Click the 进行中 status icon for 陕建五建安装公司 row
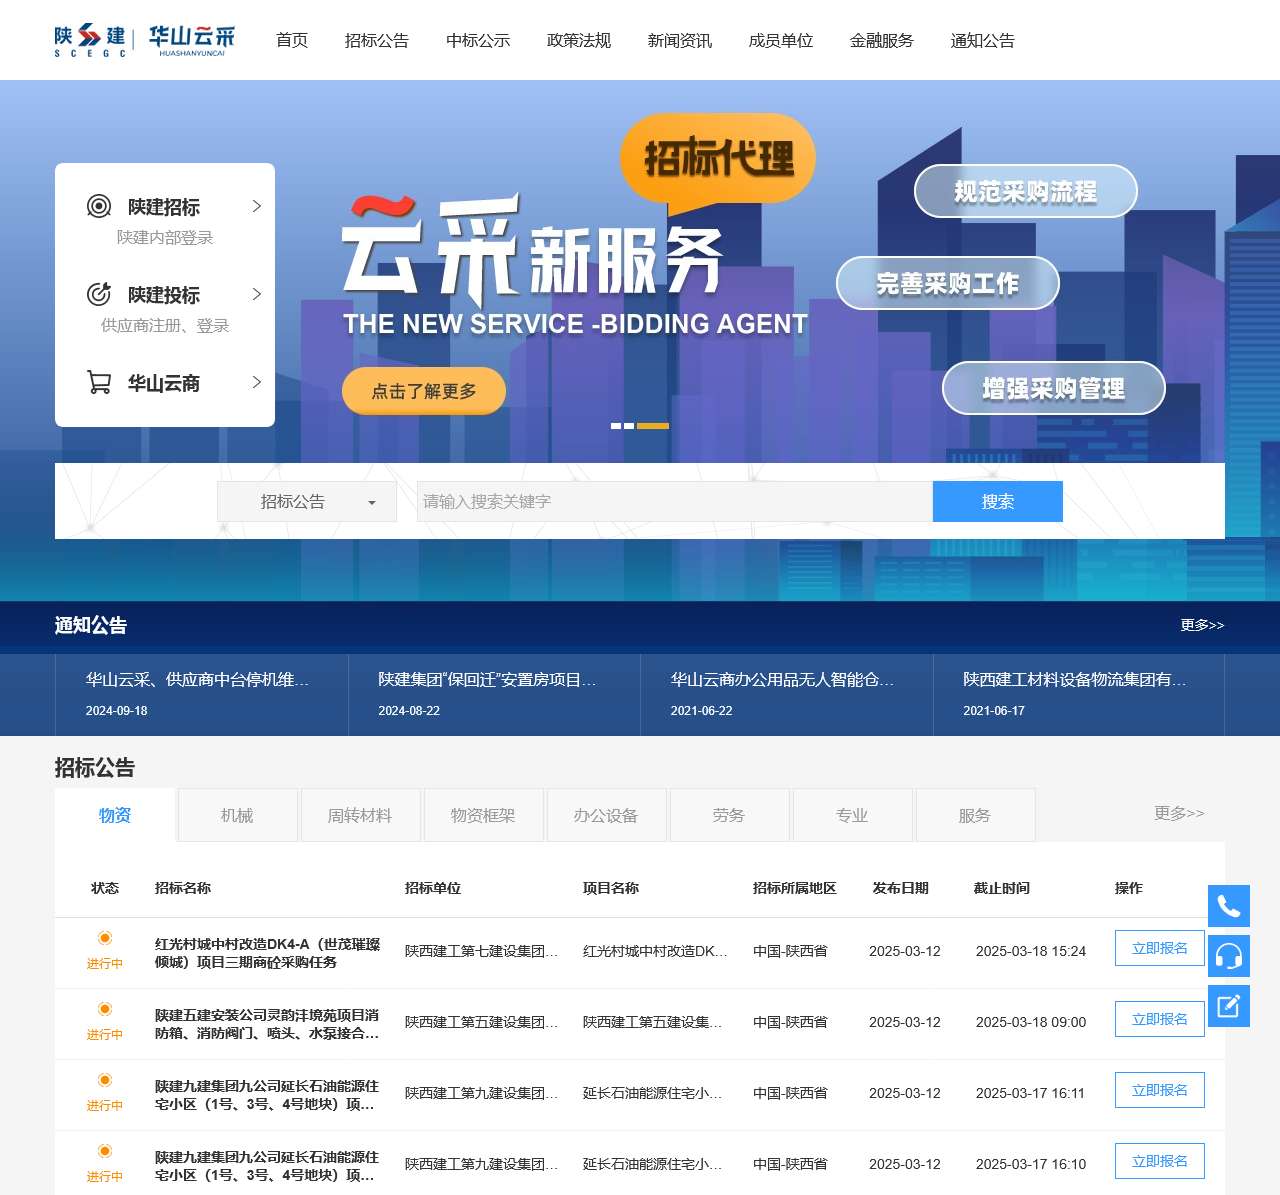1280x1195 pixels. click(x=105, y=1009)
